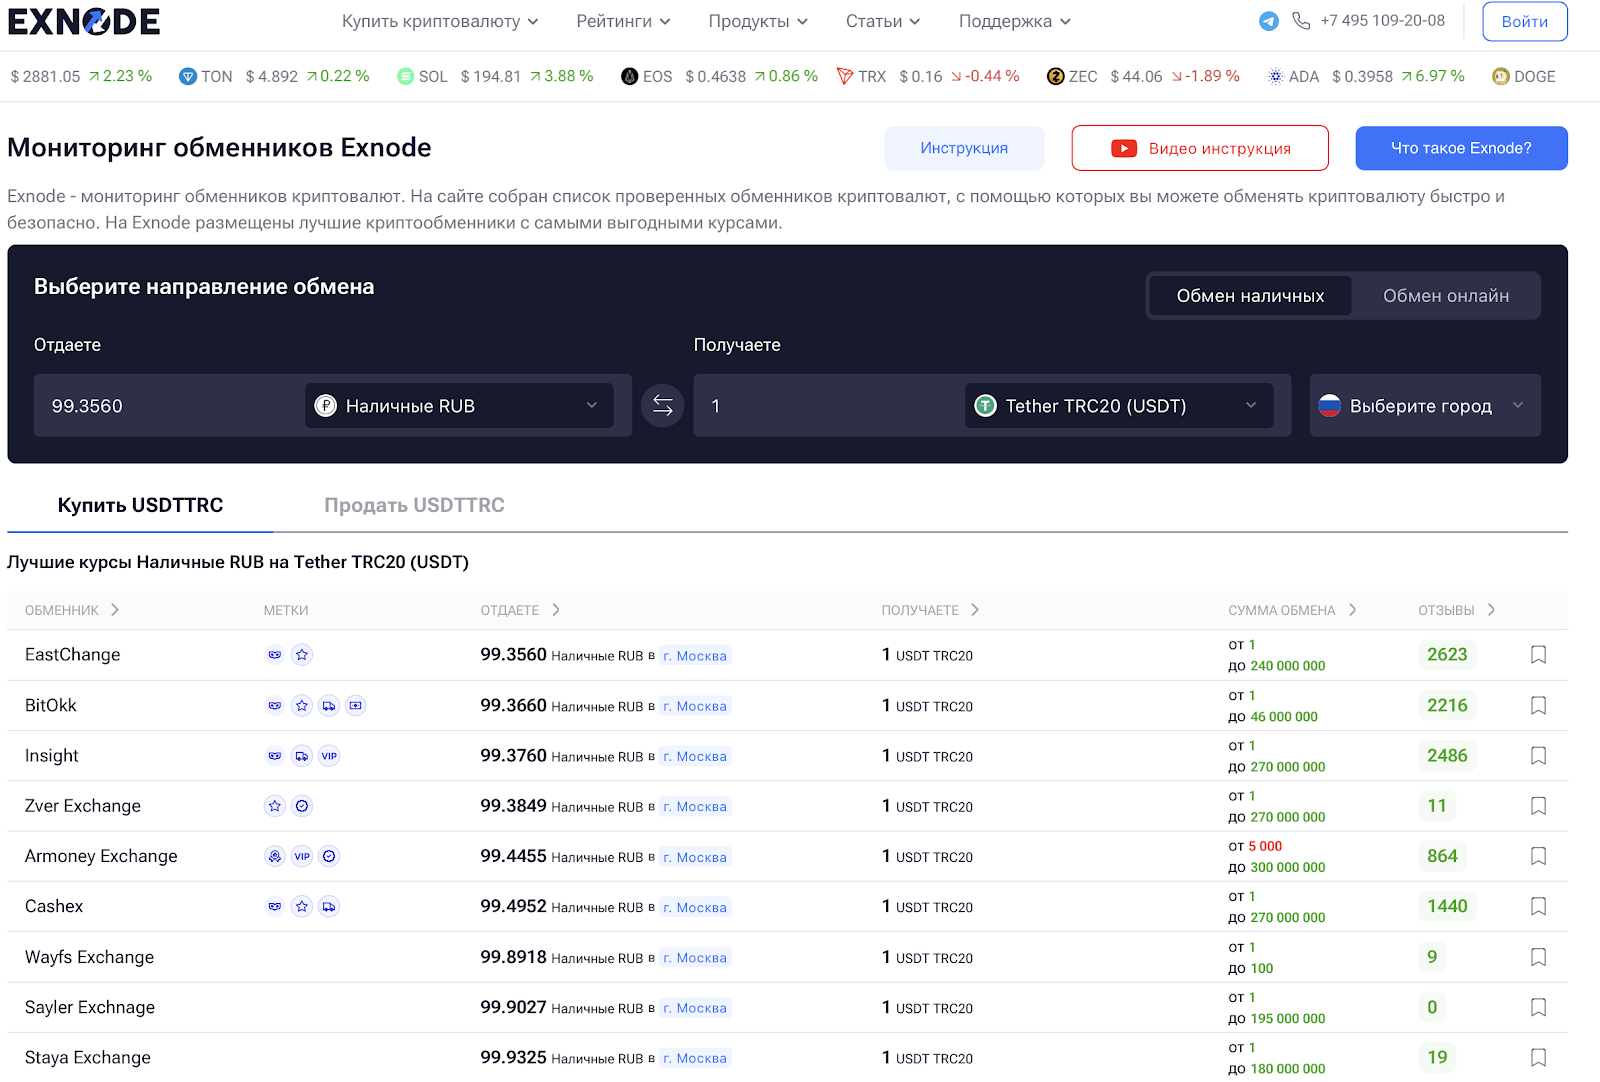1600x1082 pixels.
Task: Switch to Обмен онлайн mode
Action: tap(1446, 296)
